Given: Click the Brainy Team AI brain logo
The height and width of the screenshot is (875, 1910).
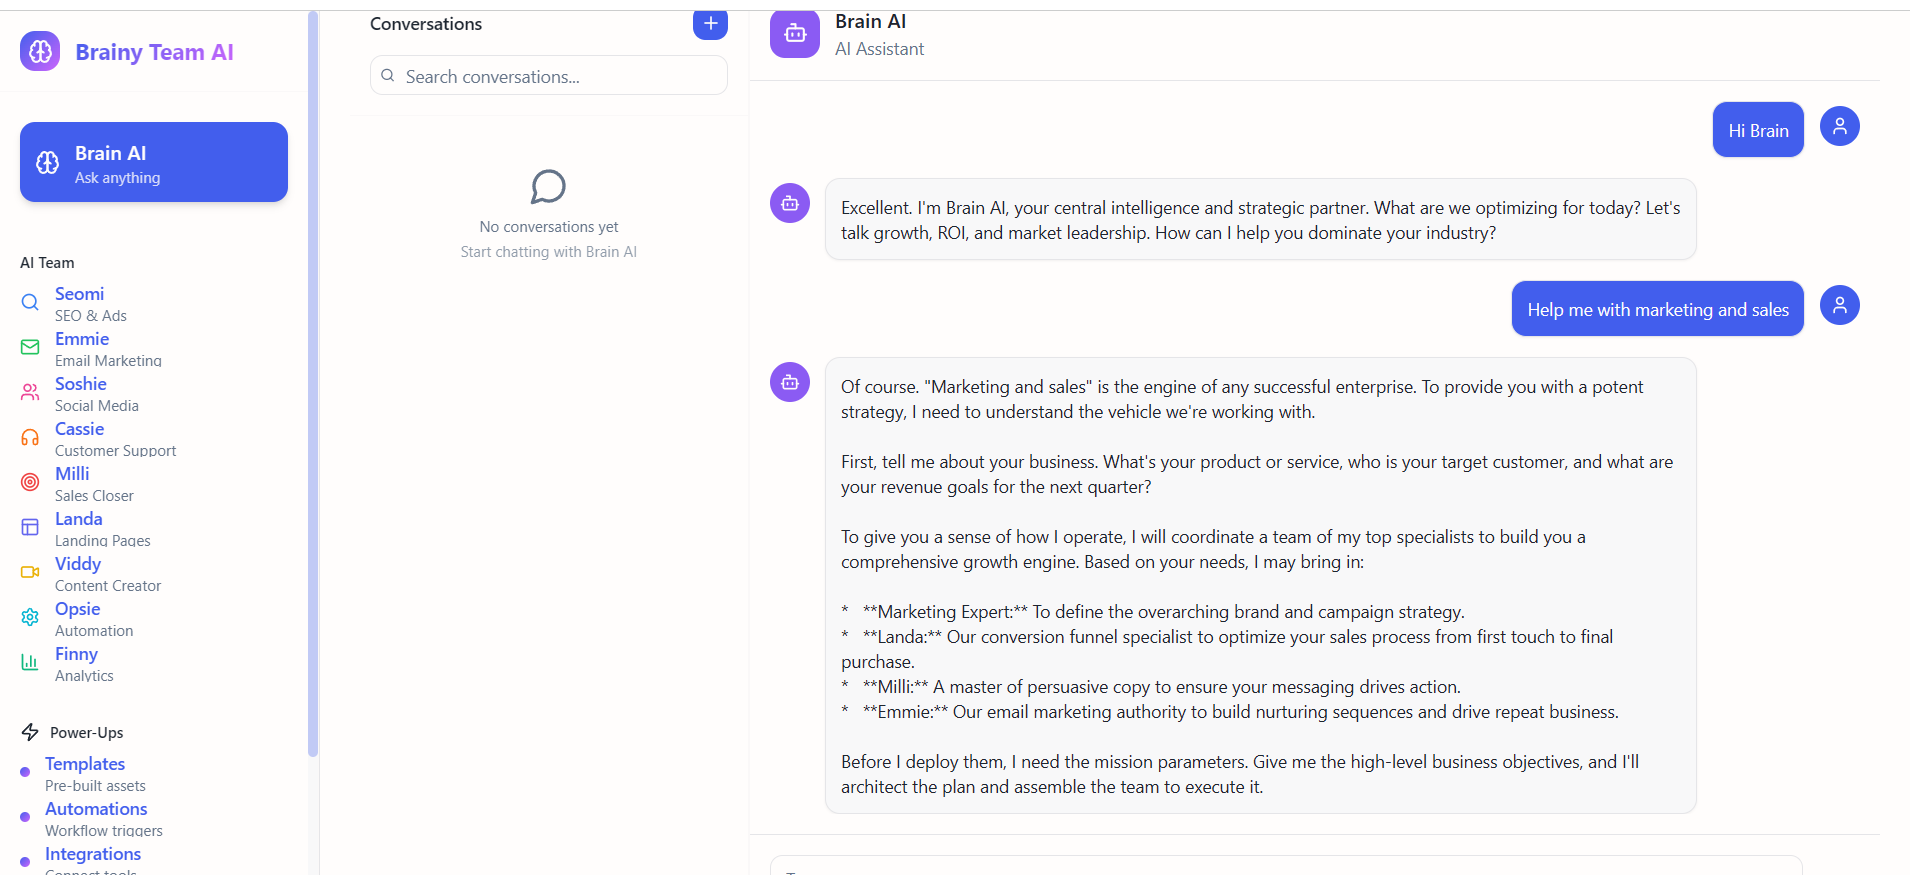Looking at the screenshot, I should point(40,51).
